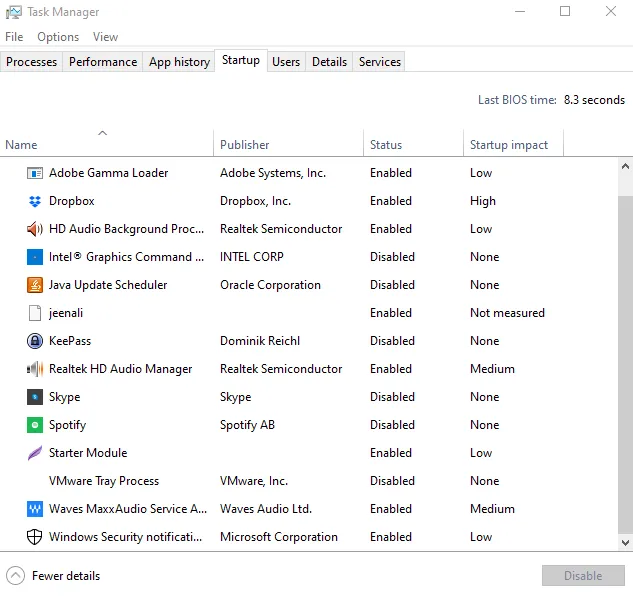633x597 pixels.
Task: Select the Spotify green icon
Action: pyautogui.click(x=35, y=425)
